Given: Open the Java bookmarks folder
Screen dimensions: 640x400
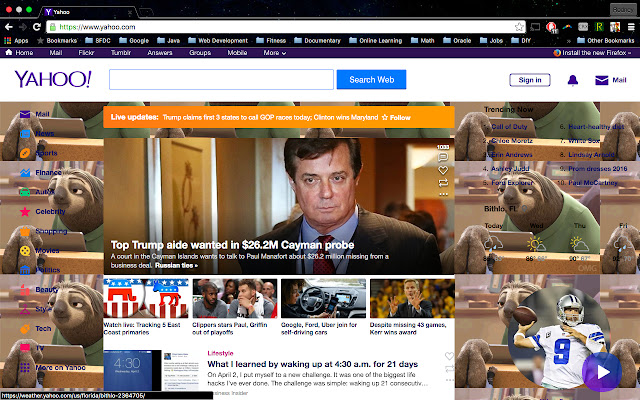Looking at the screenshot, I should tap(169, 40).
